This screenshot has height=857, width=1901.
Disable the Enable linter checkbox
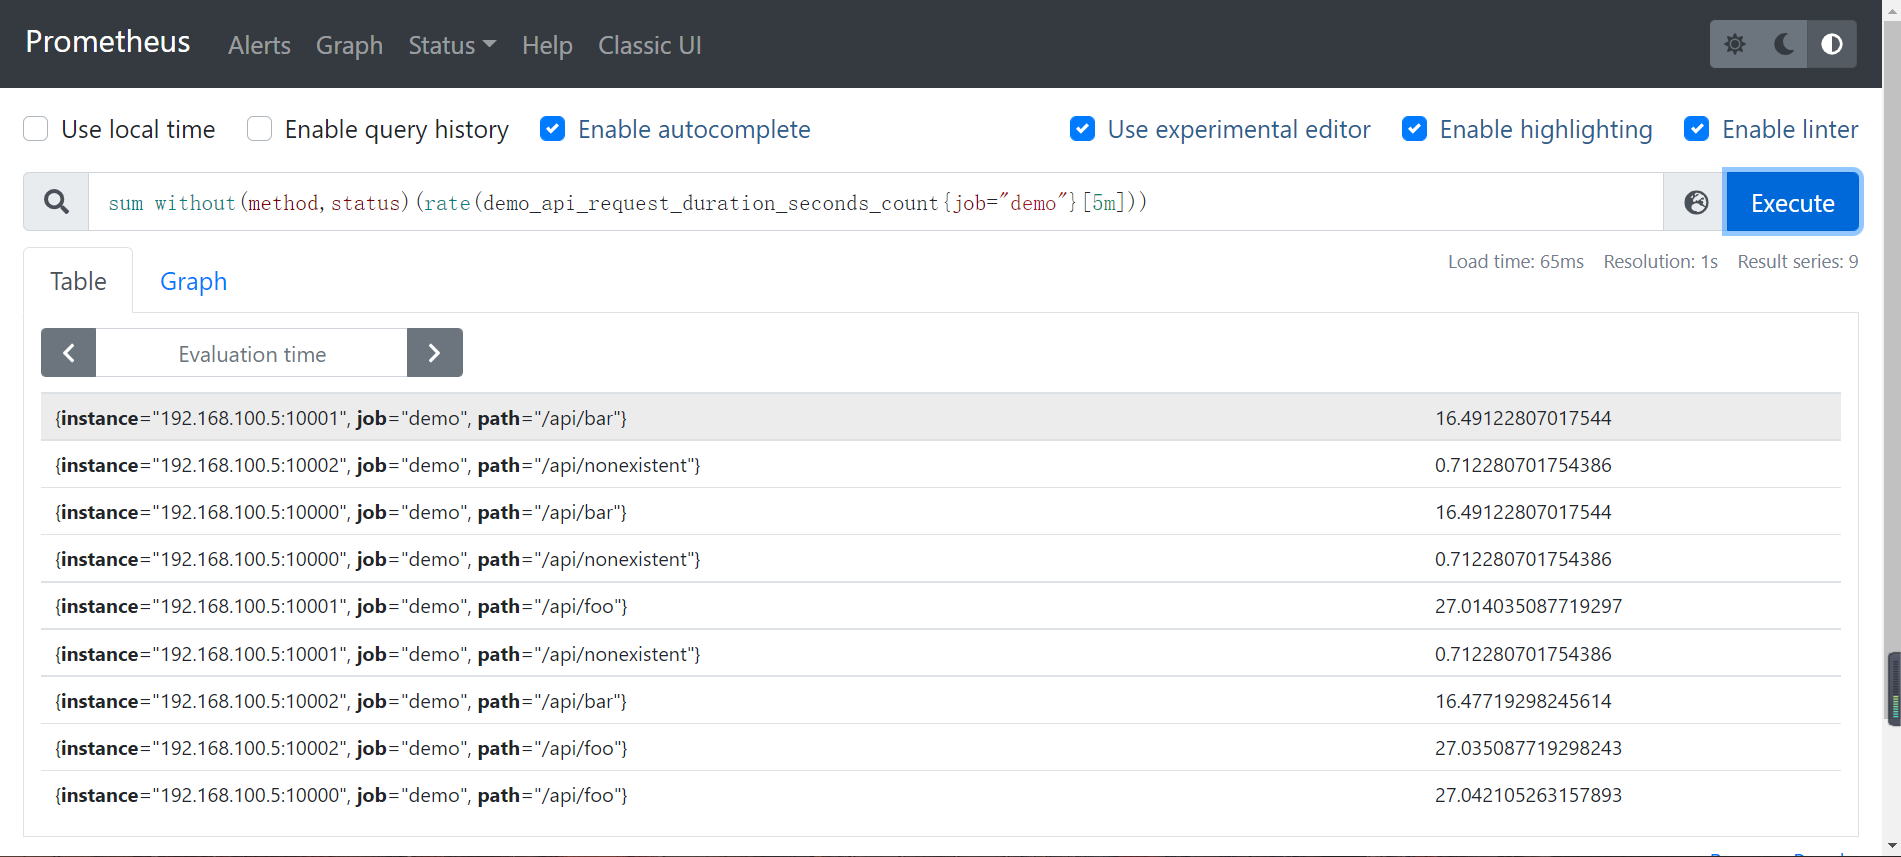[x=1697, y=129]
